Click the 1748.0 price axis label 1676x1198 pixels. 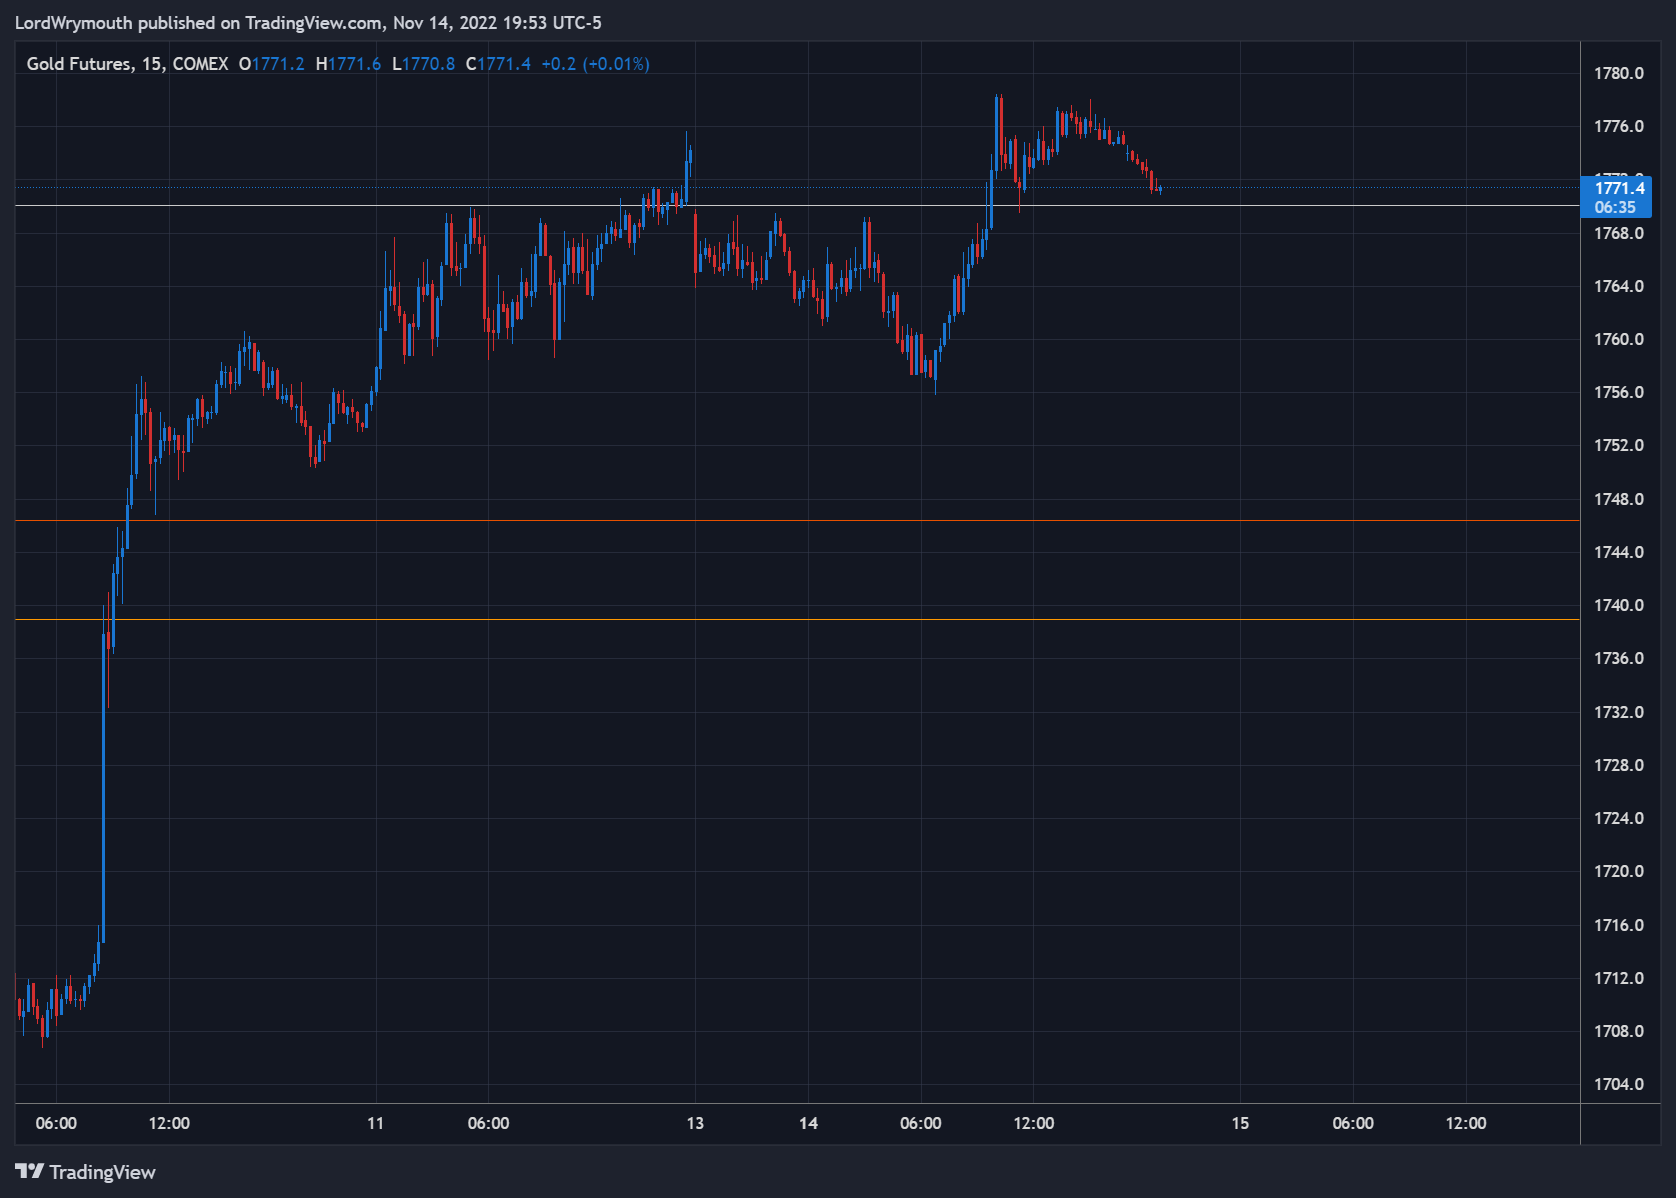pyautogui.click(x=1619, y=499)
